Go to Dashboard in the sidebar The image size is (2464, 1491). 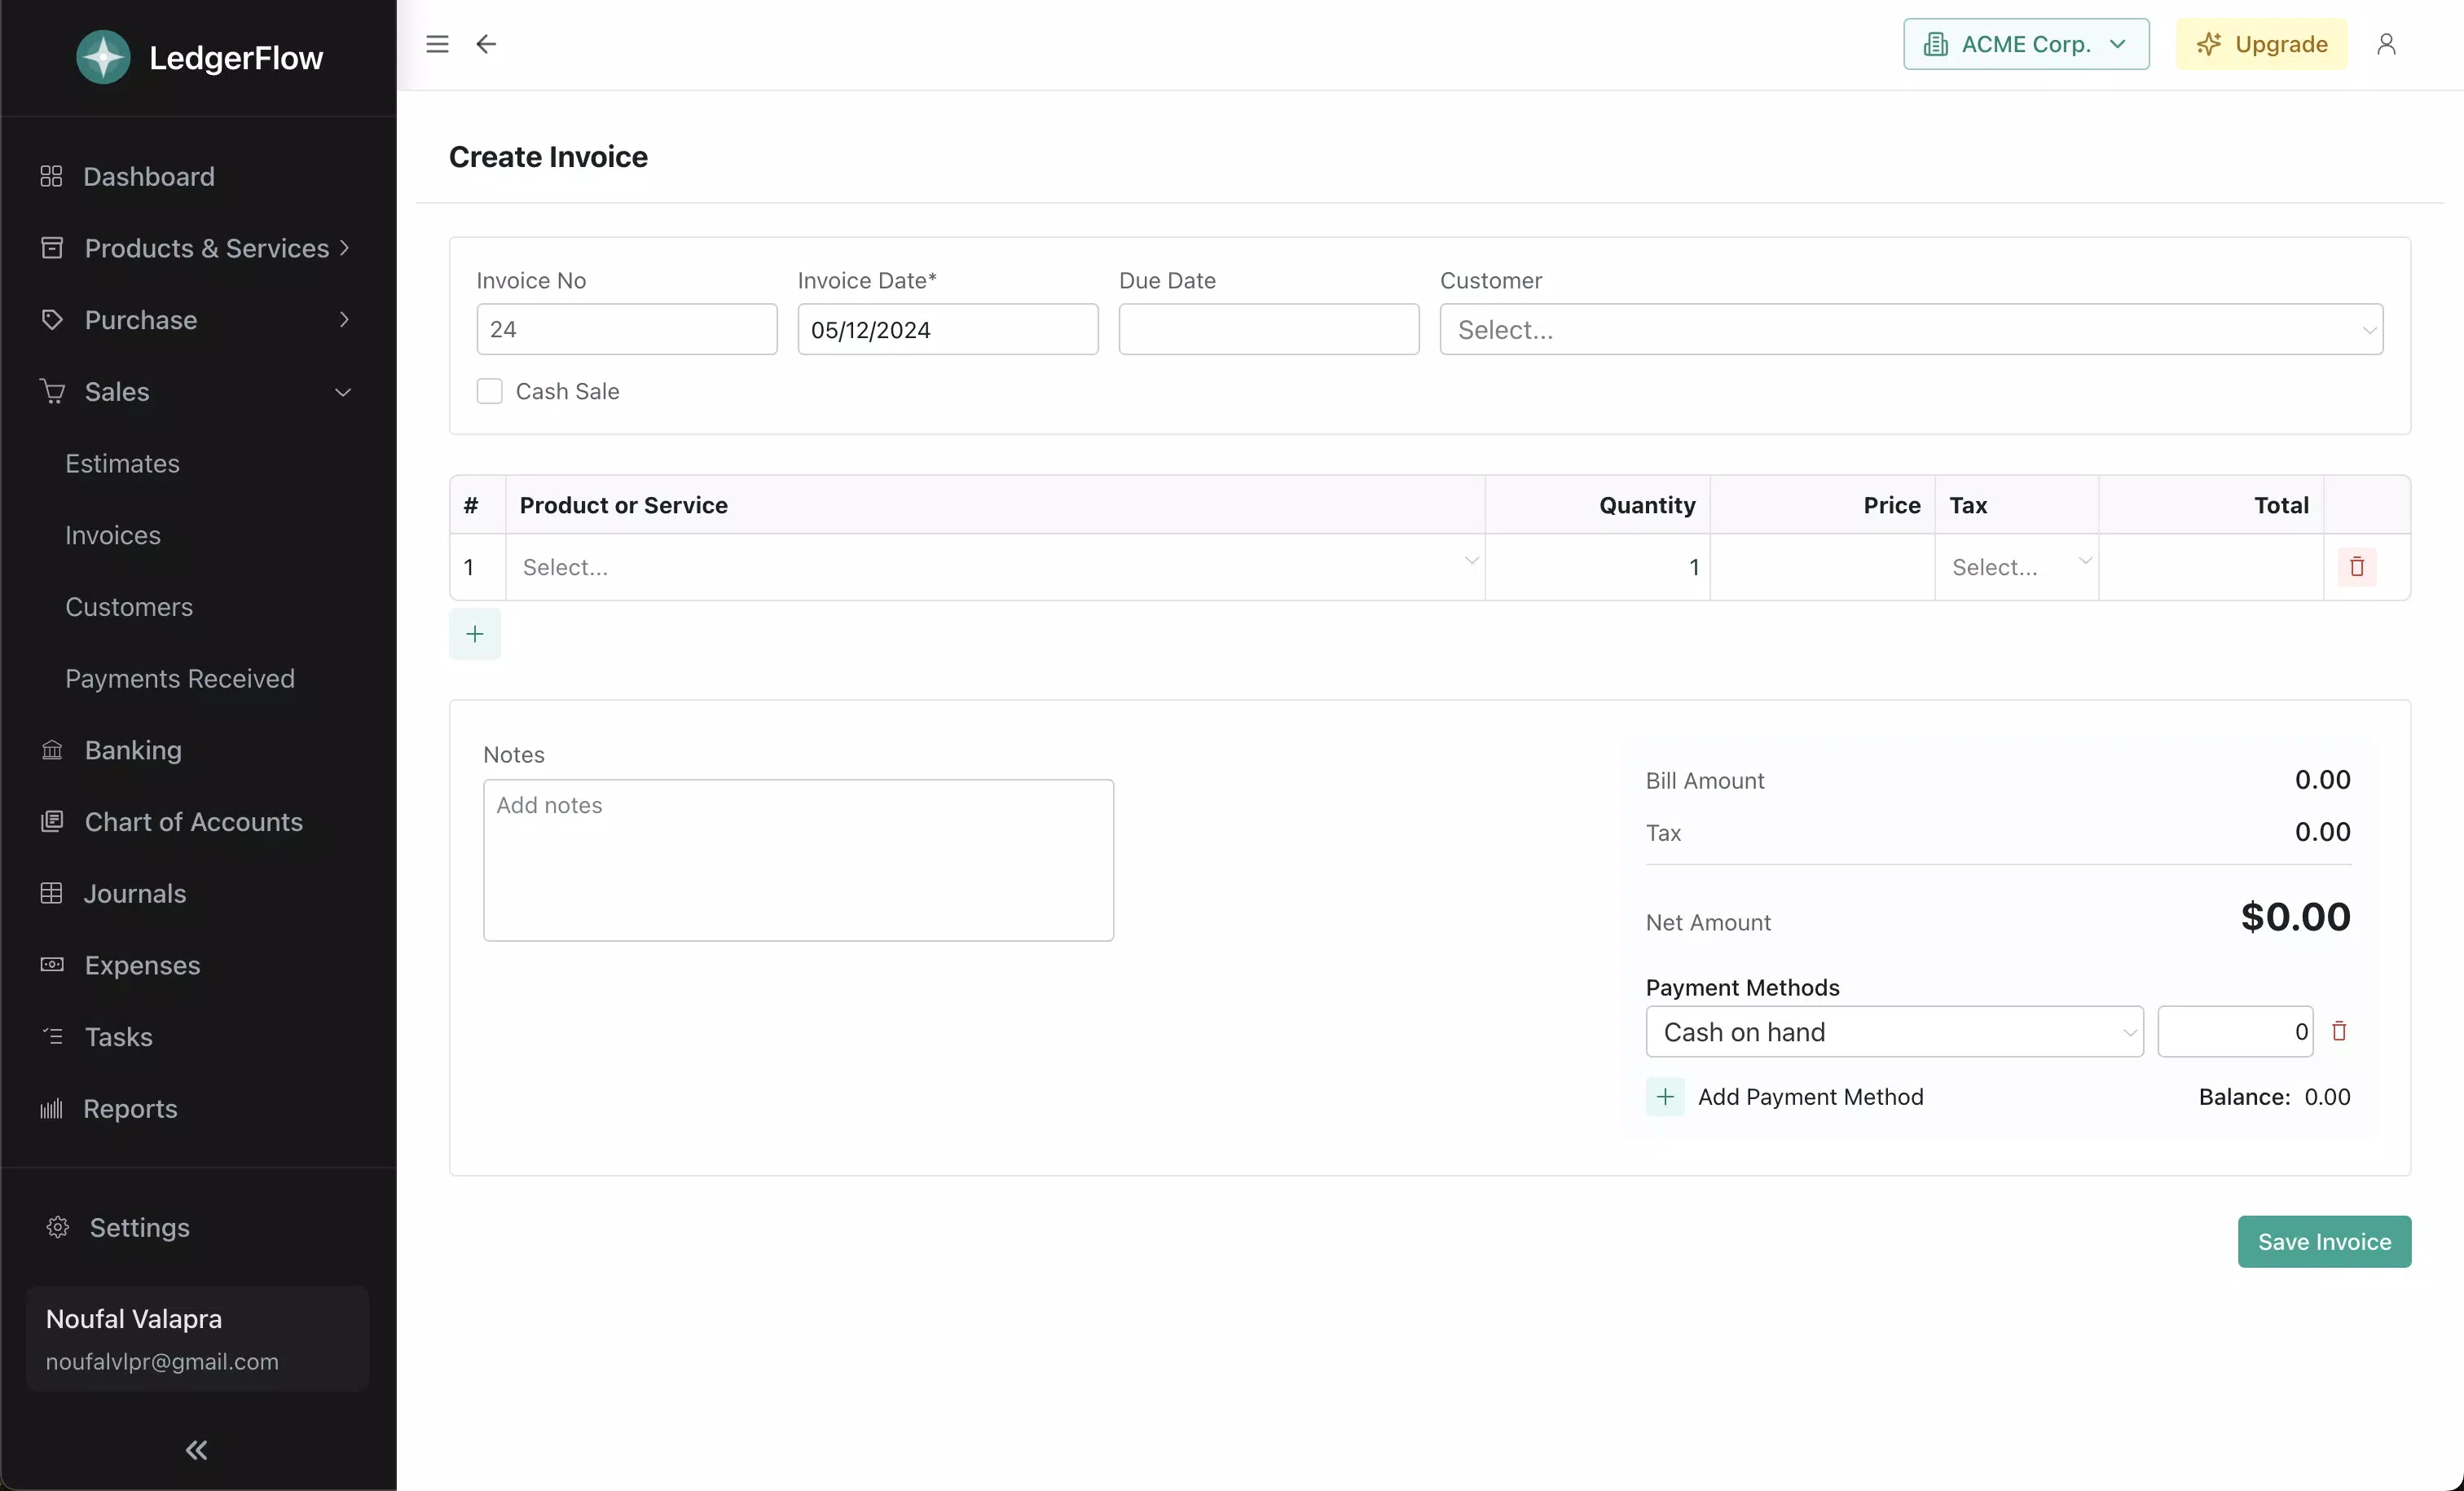point(148,176)
